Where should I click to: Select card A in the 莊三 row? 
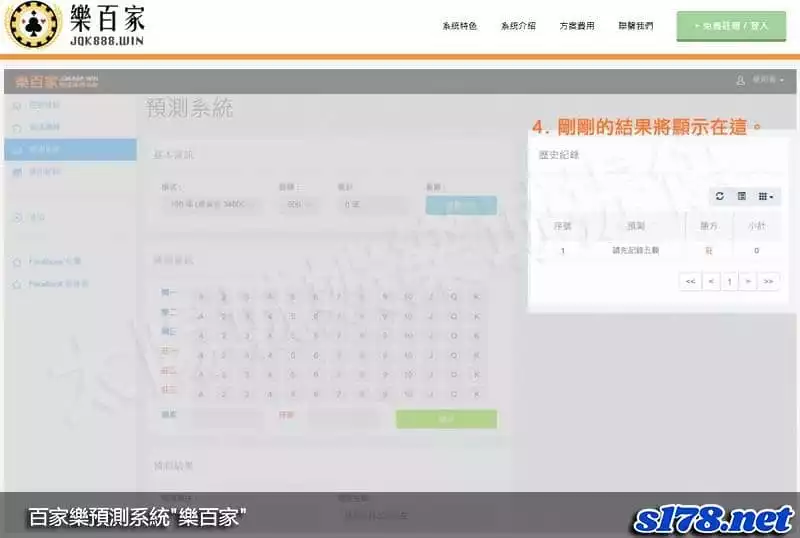click(201, 394)
